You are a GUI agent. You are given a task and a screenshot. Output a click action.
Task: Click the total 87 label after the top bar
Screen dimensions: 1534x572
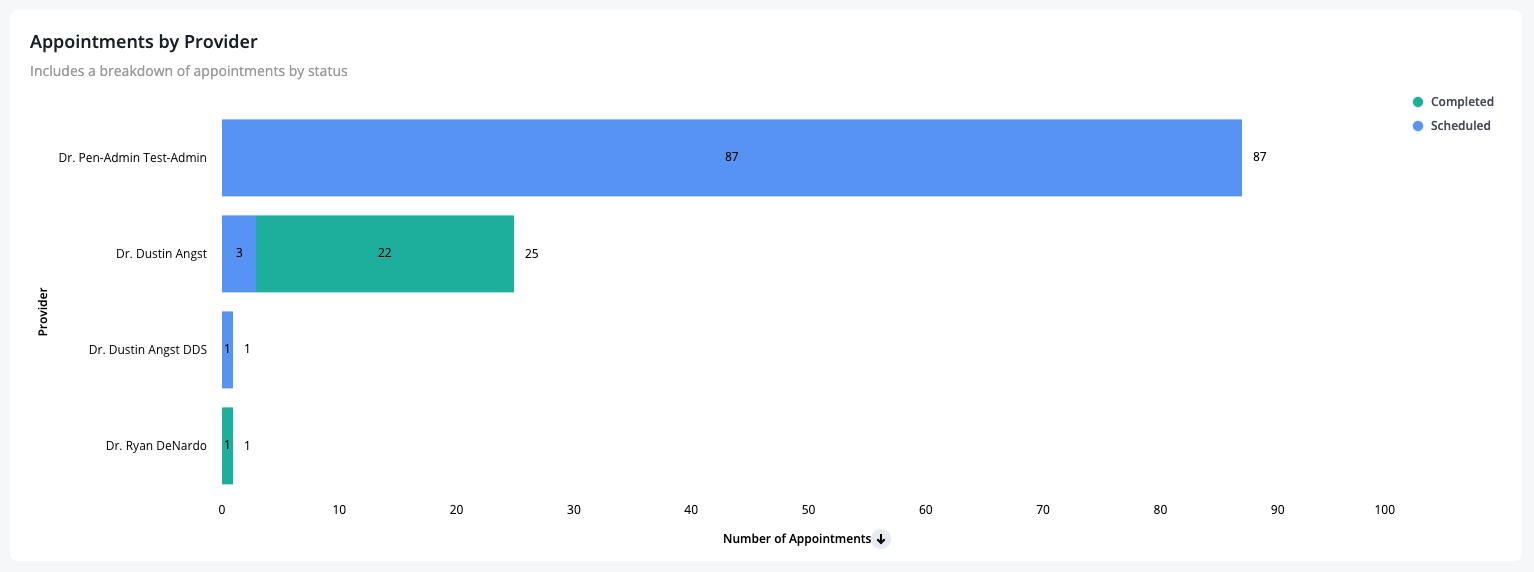1260,158
